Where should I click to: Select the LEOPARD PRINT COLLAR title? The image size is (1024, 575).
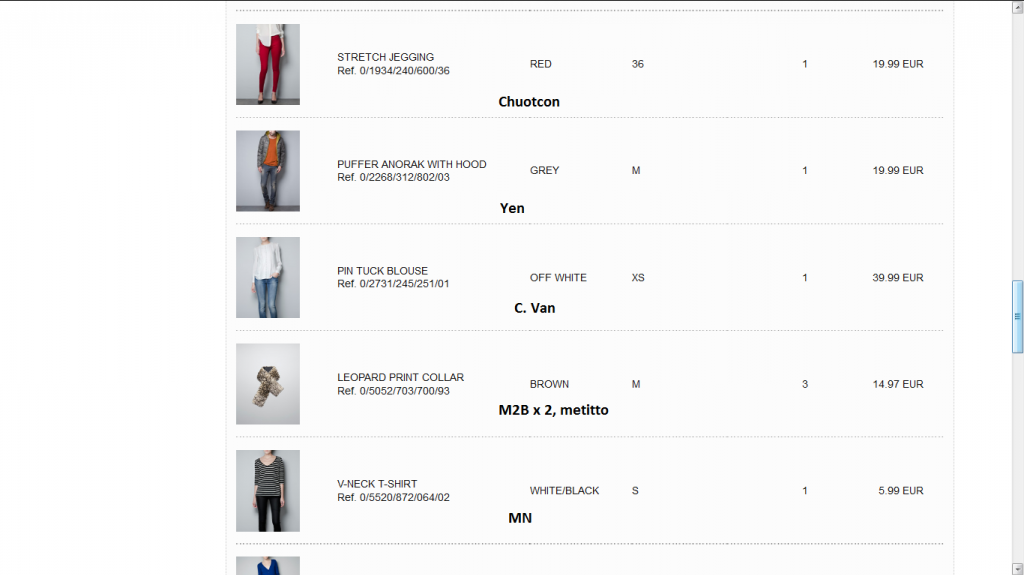coord(400,377)
